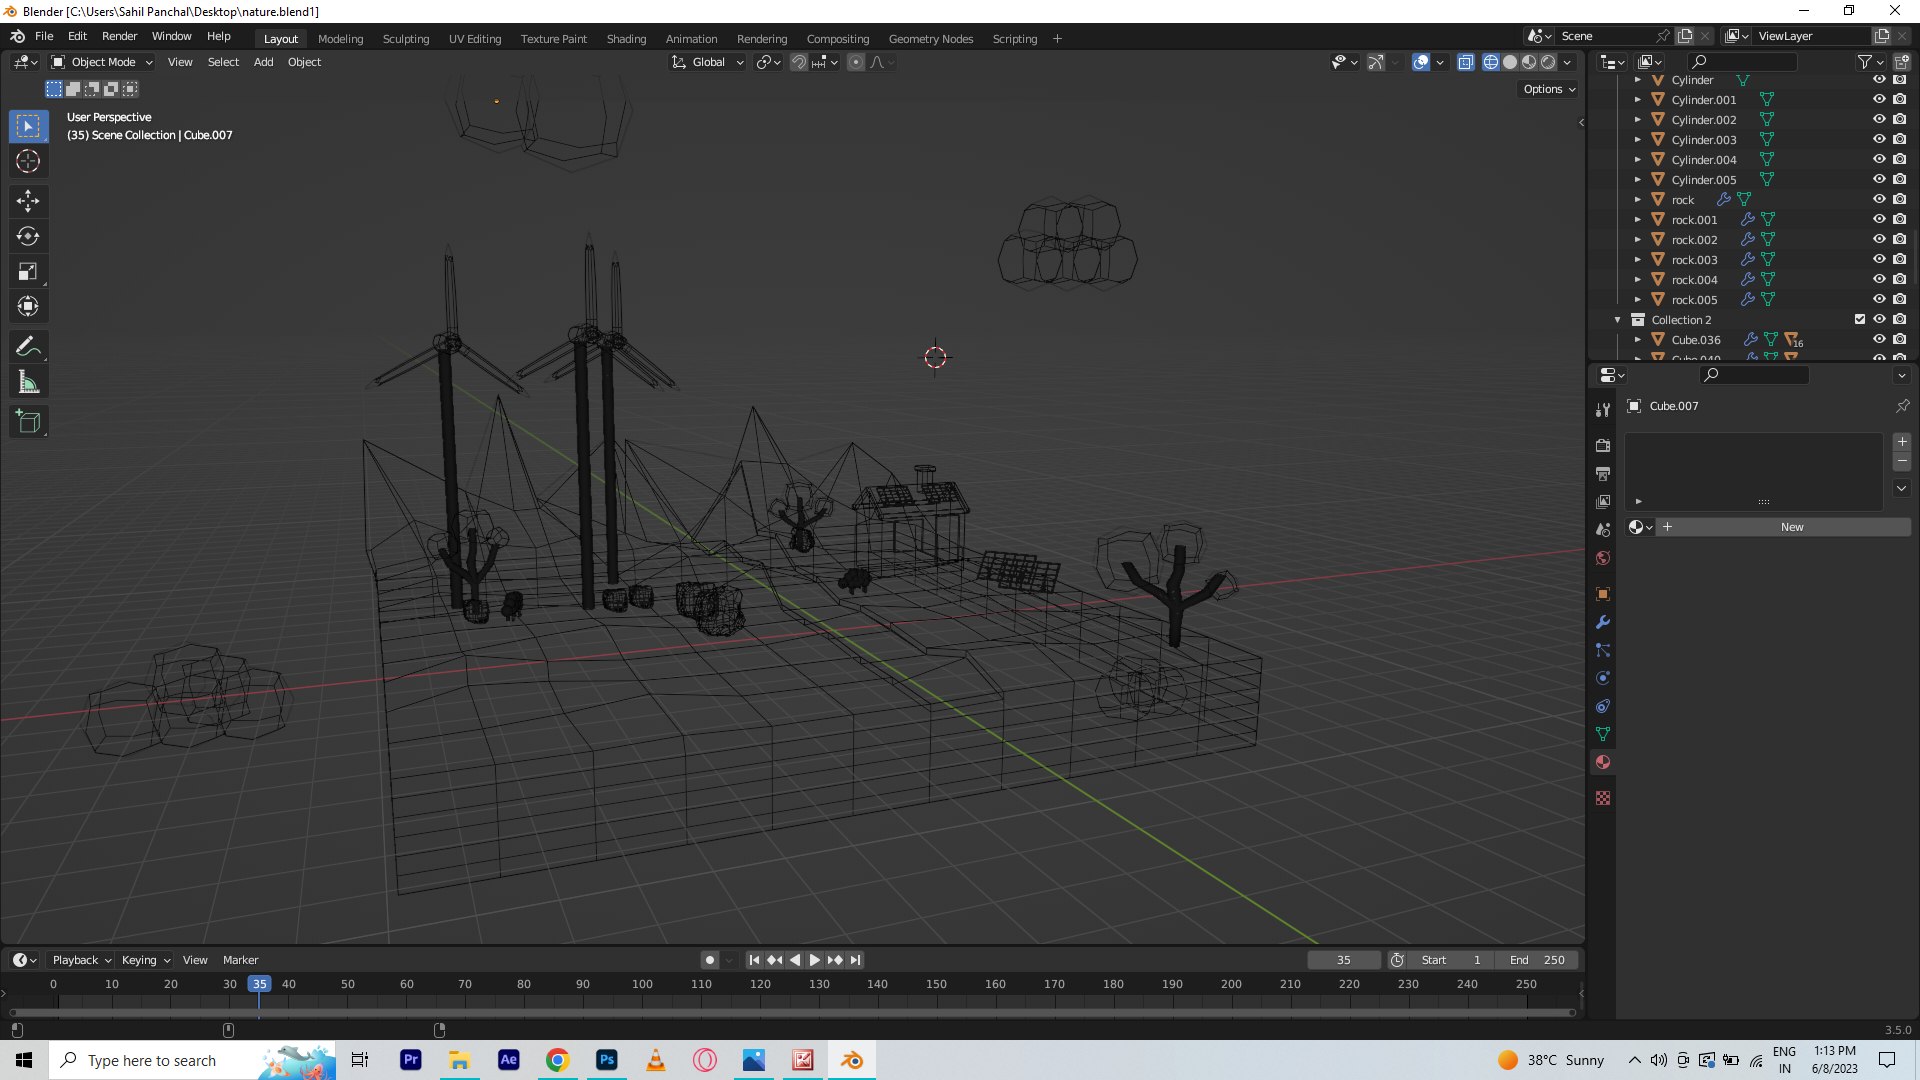Screen dimensions: 1920x1080
Task: Select the Rotate tool
Action: pos(28,236)
